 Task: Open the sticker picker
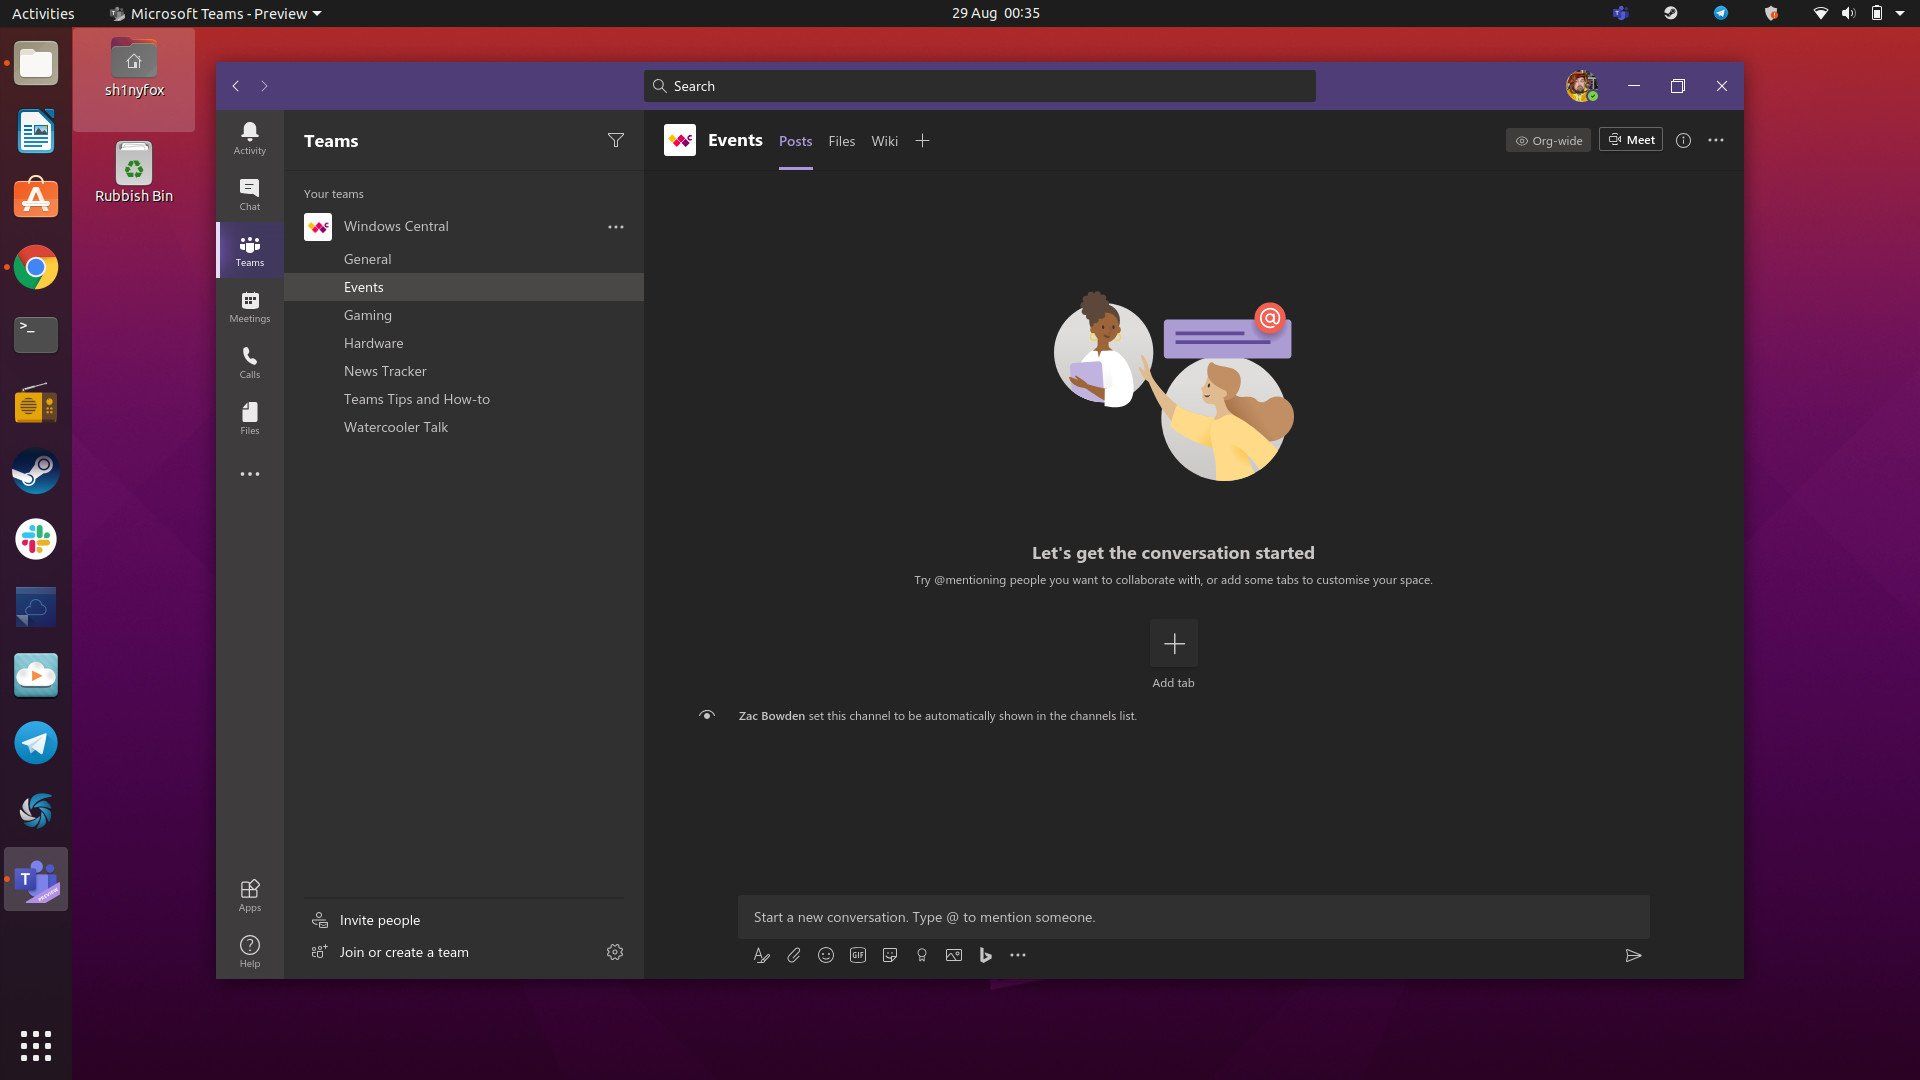click(x=890, y=955)
